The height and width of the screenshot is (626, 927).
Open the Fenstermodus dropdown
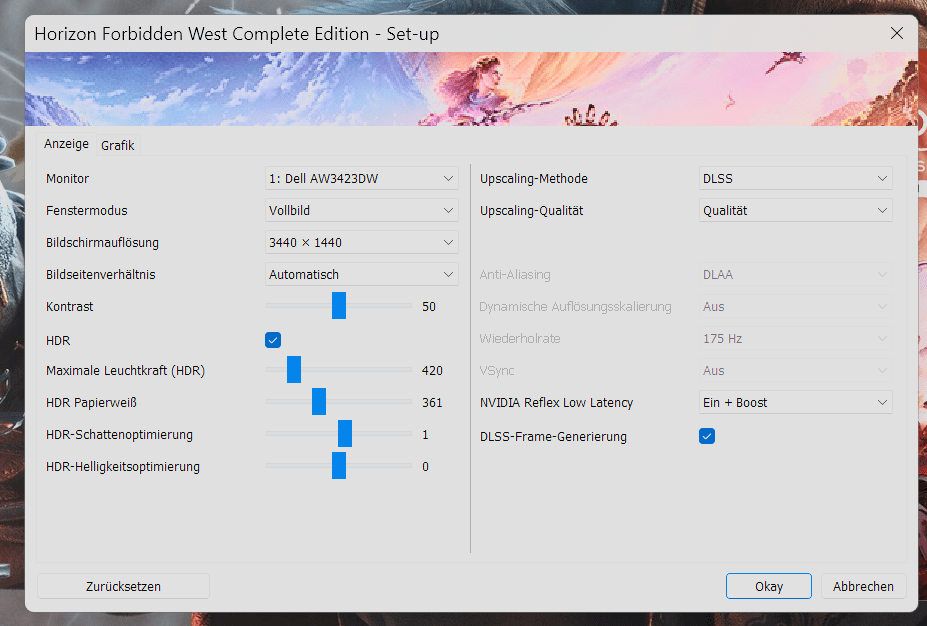(361, 210)
